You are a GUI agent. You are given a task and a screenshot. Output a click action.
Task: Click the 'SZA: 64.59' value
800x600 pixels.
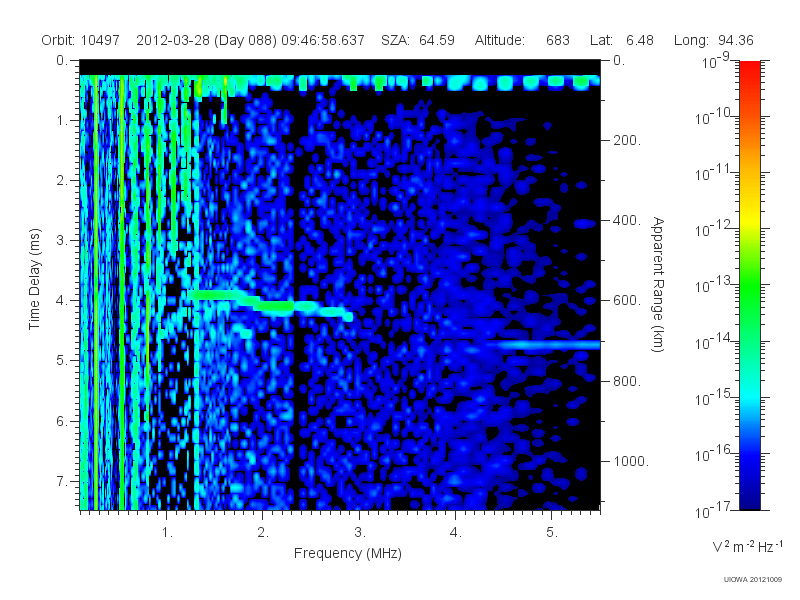418,40
